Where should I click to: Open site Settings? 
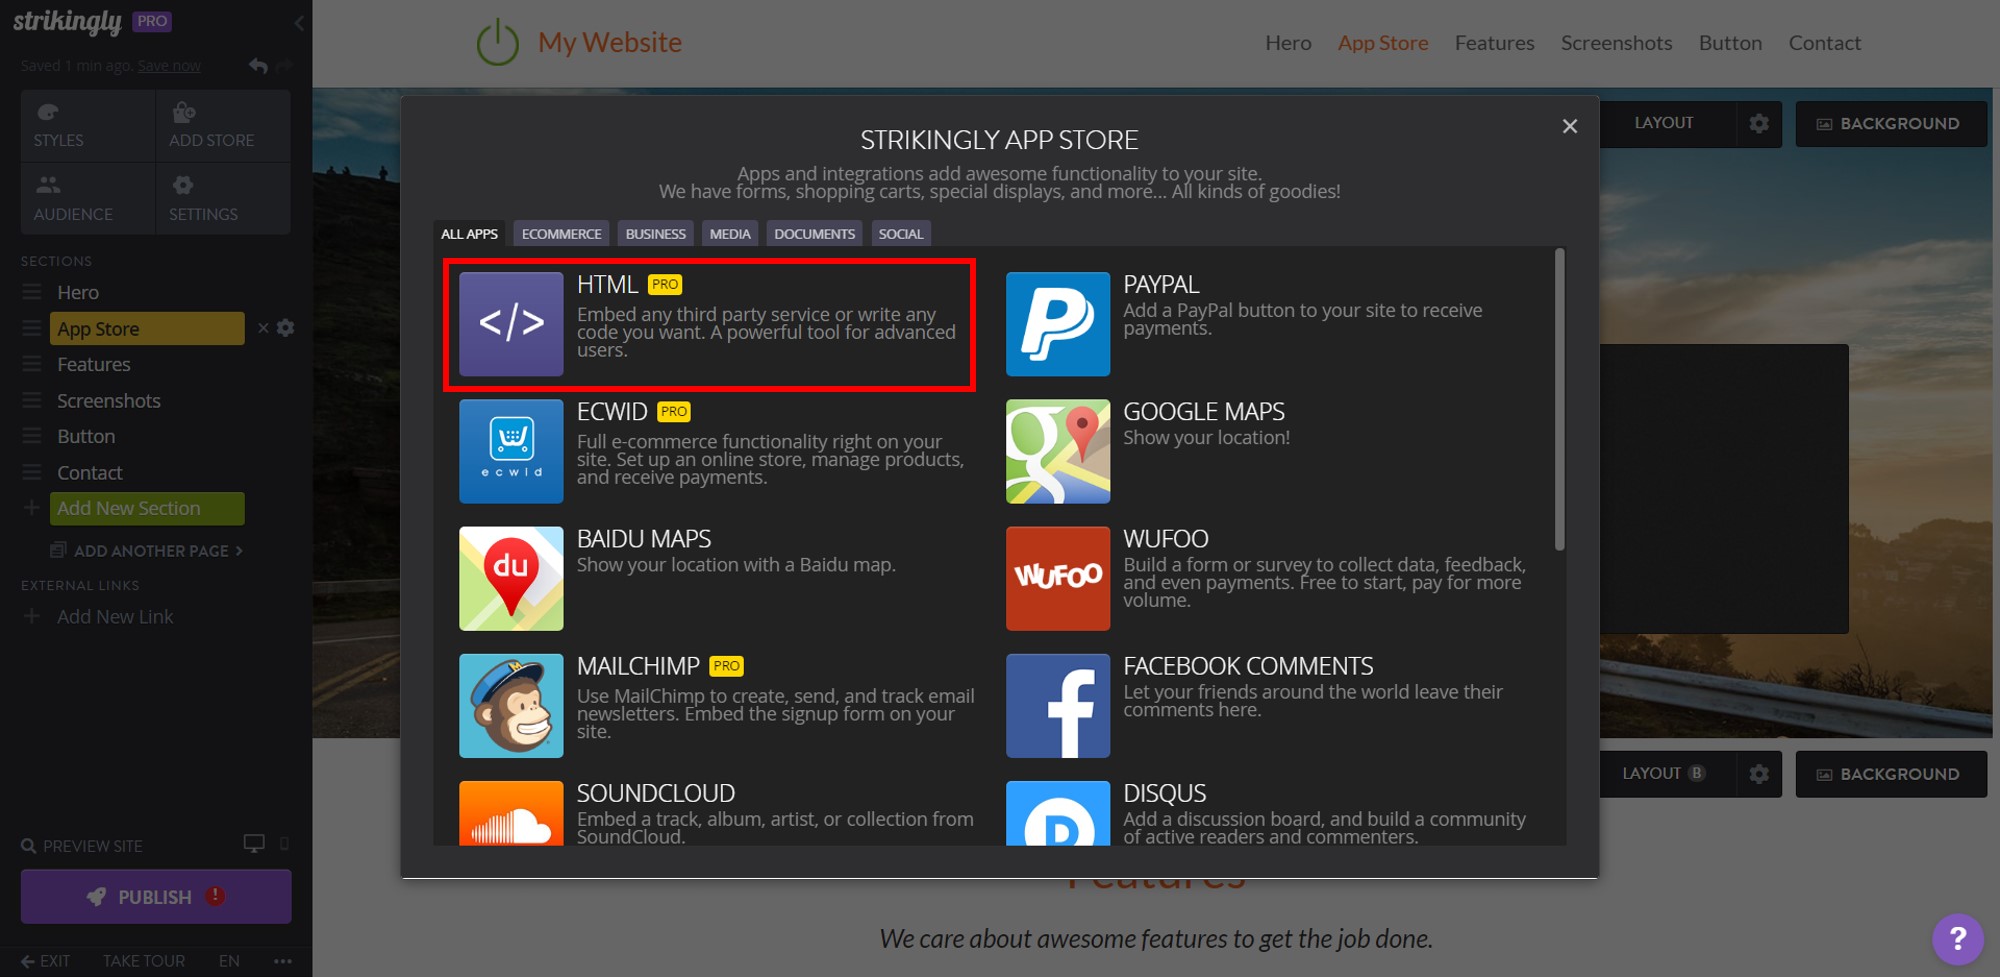click(222, 198)
